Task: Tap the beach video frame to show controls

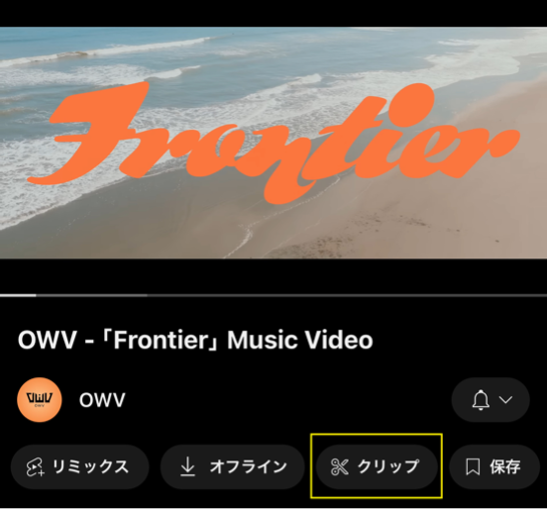Action: (x=273, y=143)
